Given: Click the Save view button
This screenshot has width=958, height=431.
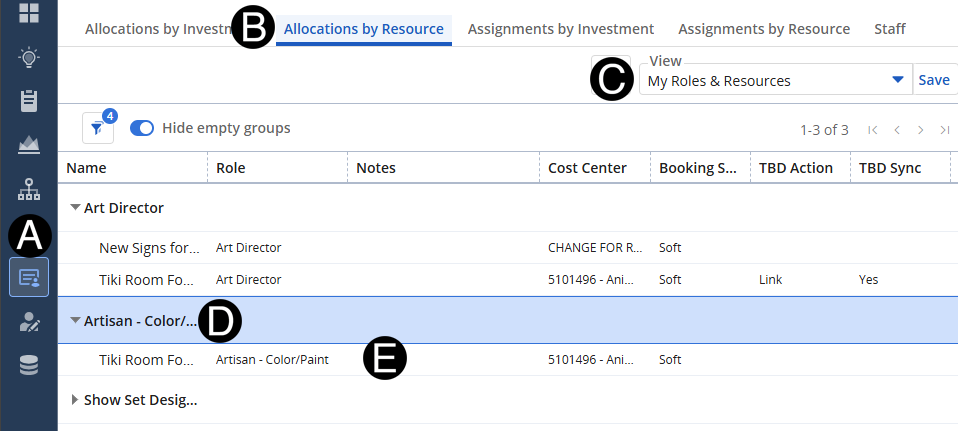Looking at the screenshot, I should pyautogui.click(x=934, y=80).
